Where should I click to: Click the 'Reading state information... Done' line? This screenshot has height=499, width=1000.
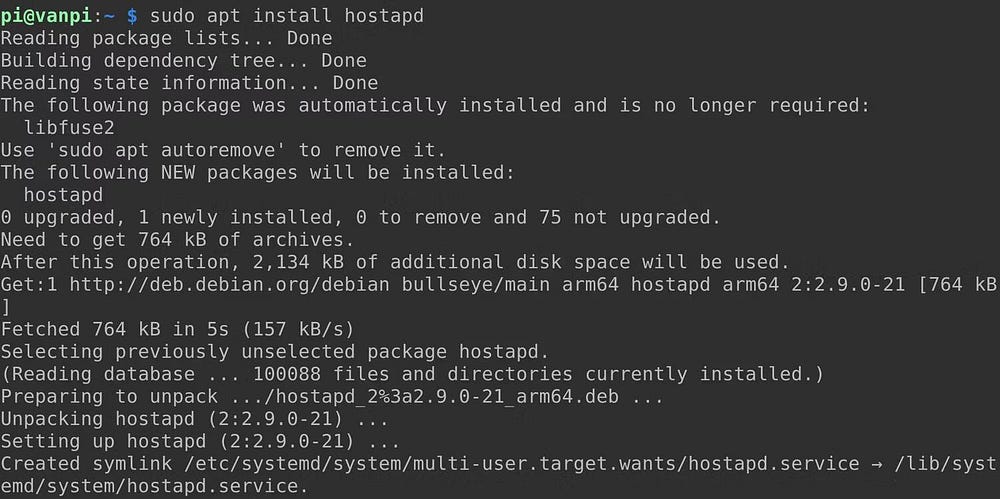189,83
